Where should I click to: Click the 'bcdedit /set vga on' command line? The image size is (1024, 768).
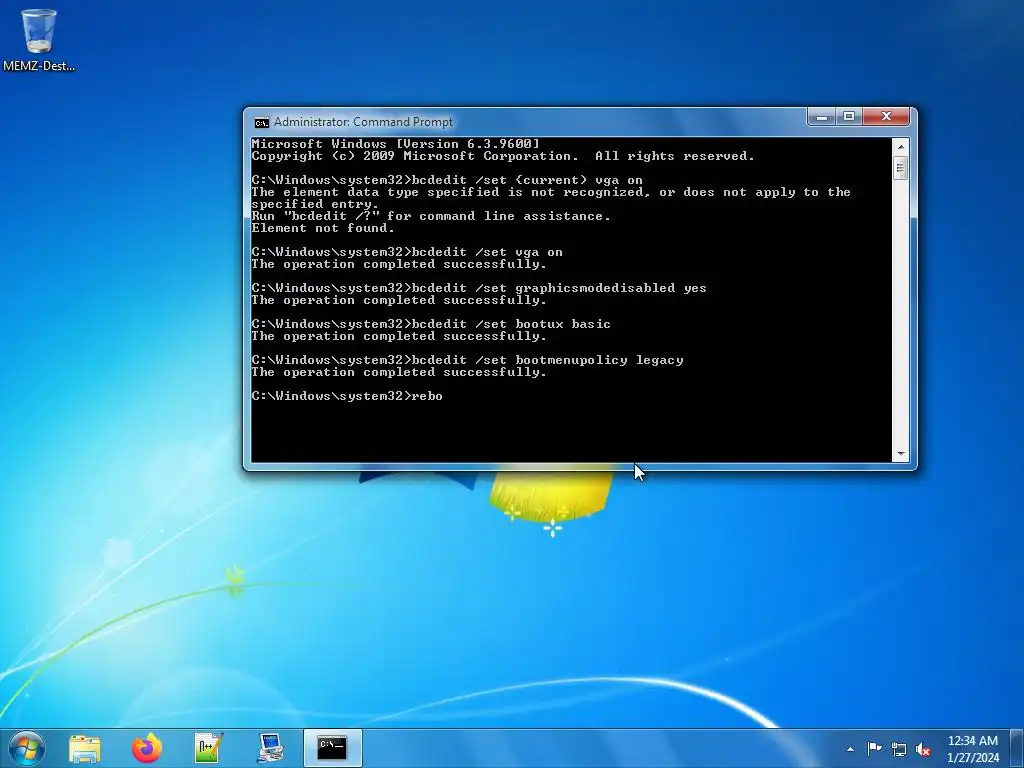[x=407, y=252]
